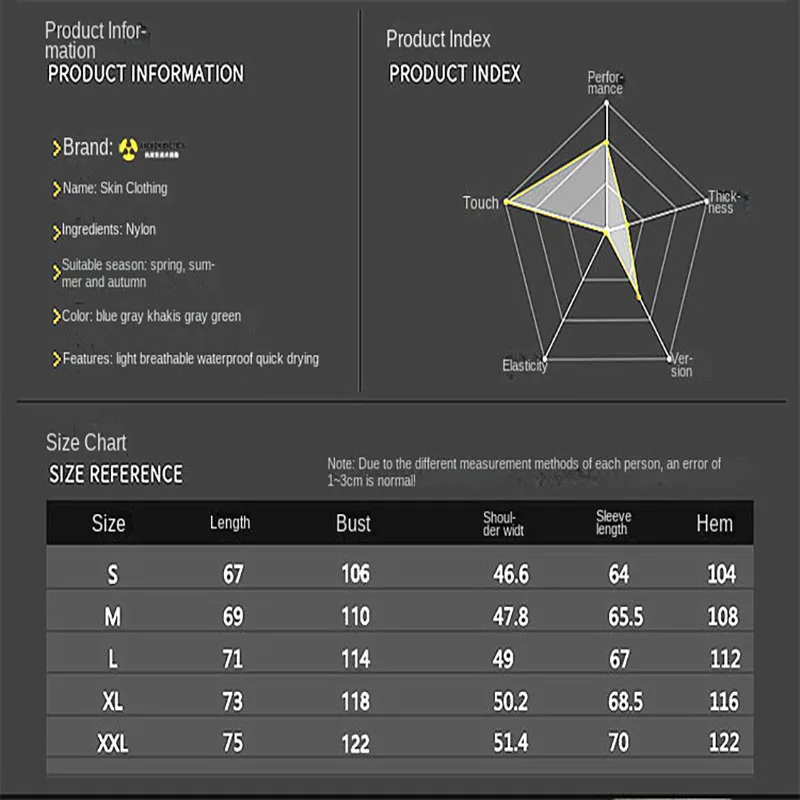The image size is (800, 800).
Task: Click the yellow arrow beside Suitable season
Action: (x=57, y=272)
